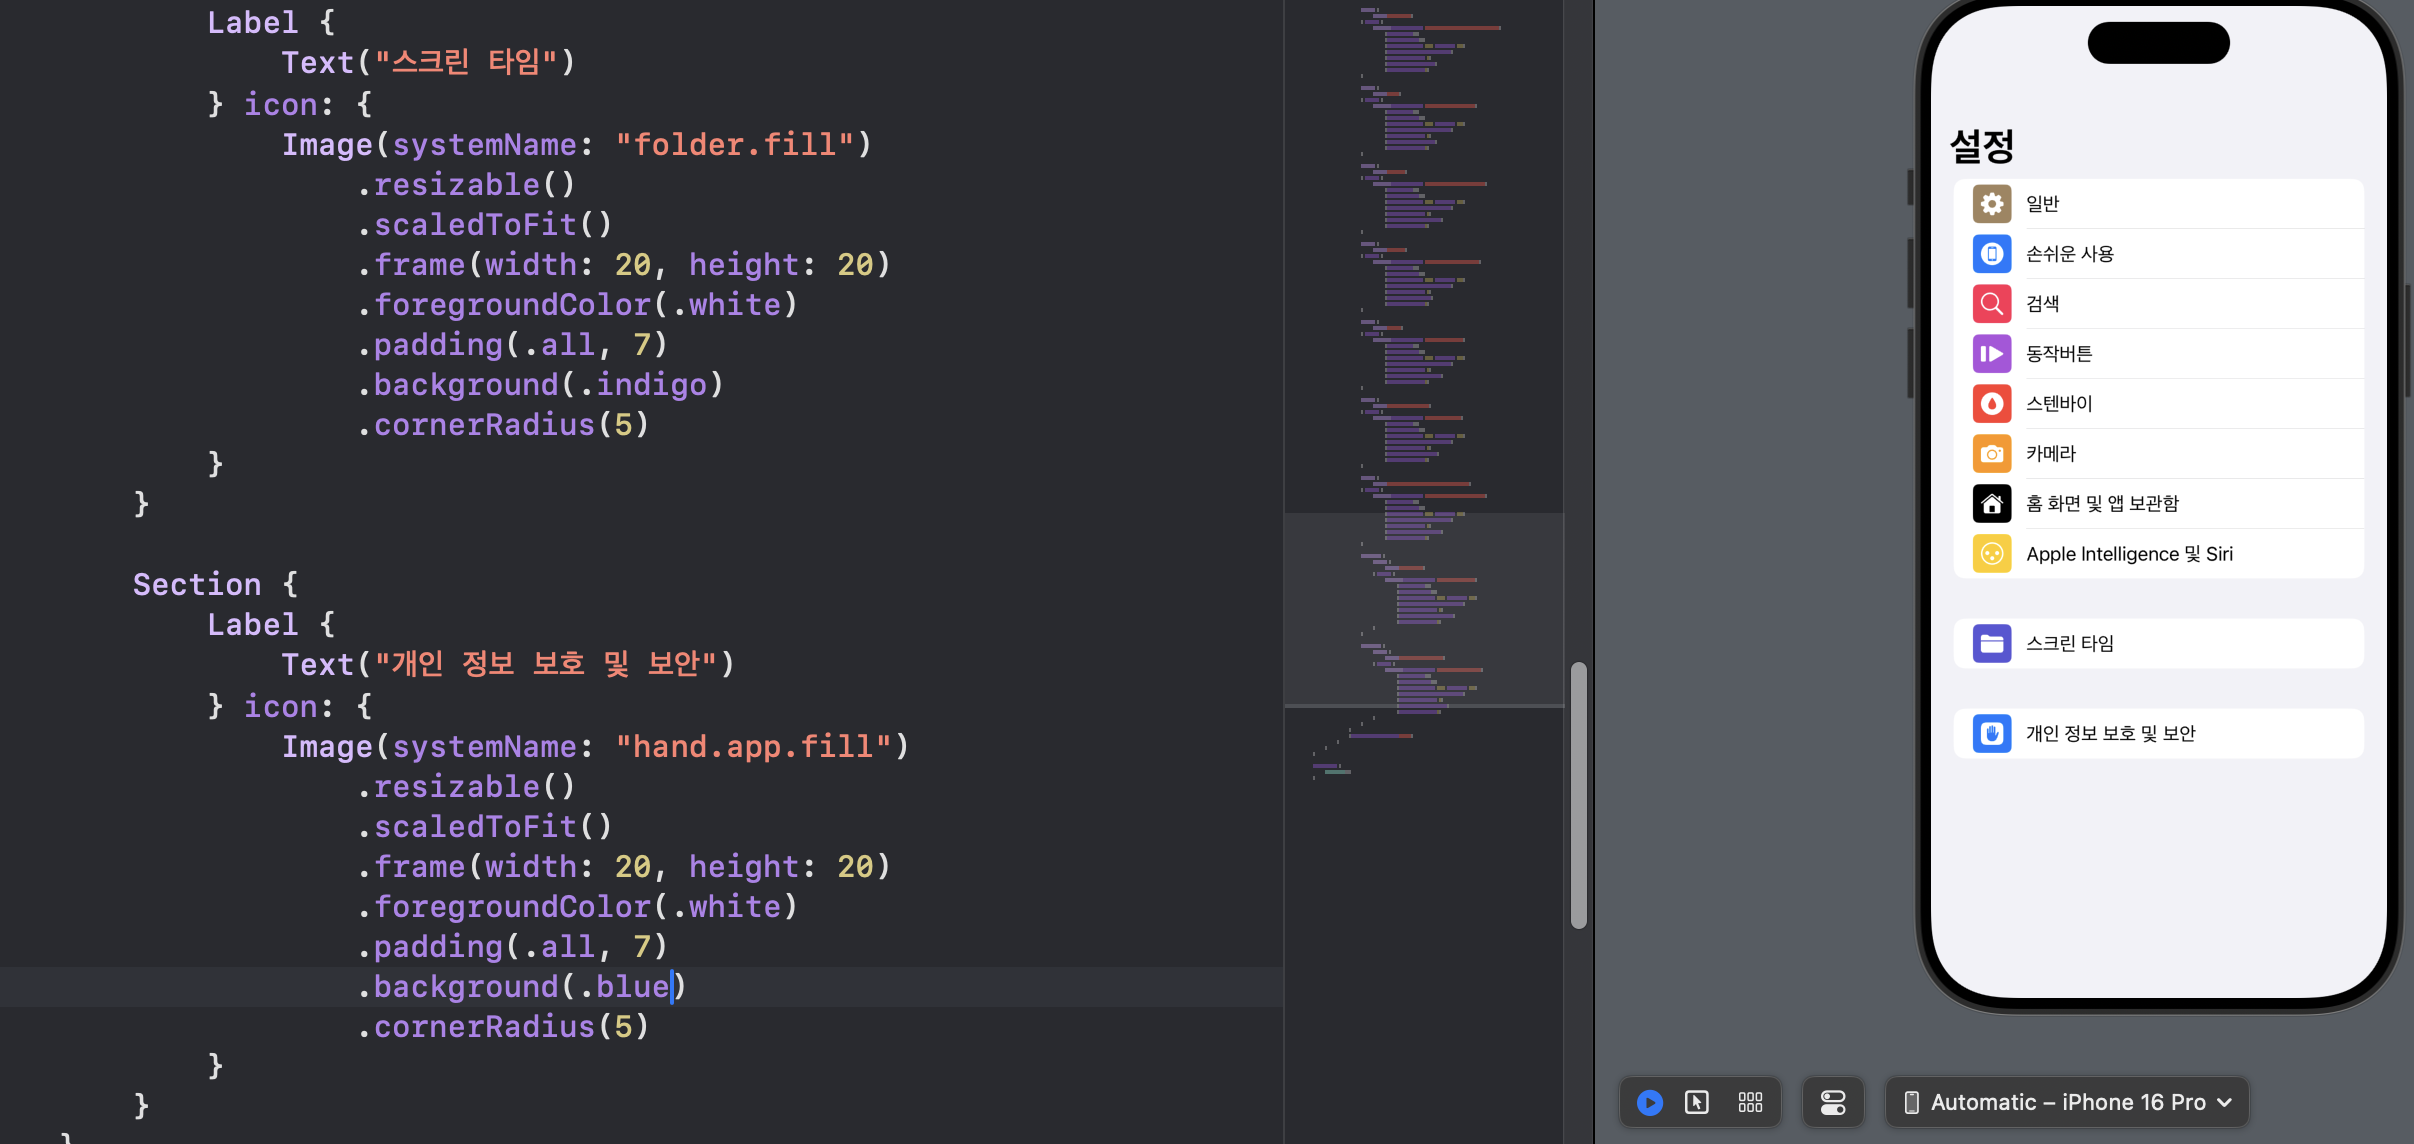
Task: Tap the 홈 화면 및 앱 보관함 house icon
Action: [1991, 504]
